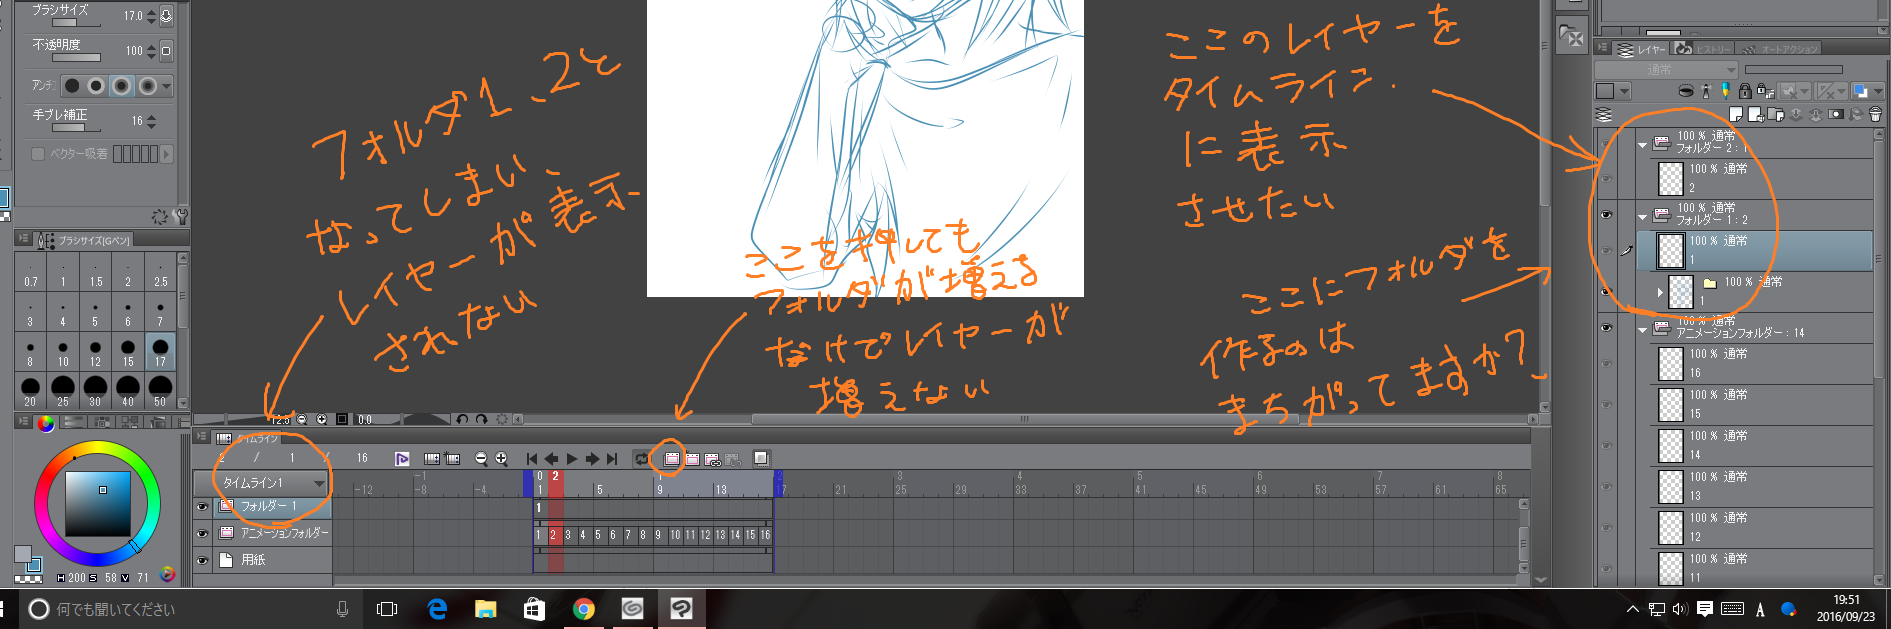Jump to the timeline's first frame

click(532, 459)
